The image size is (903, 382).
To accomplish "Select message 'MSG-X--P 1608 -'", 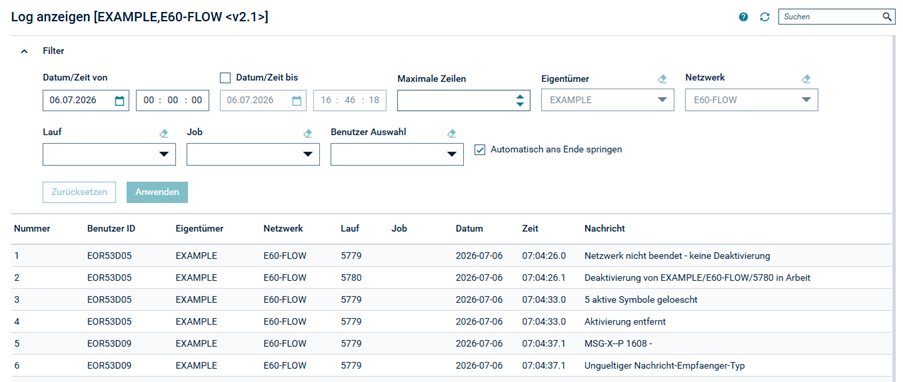I will coord(618,343).
